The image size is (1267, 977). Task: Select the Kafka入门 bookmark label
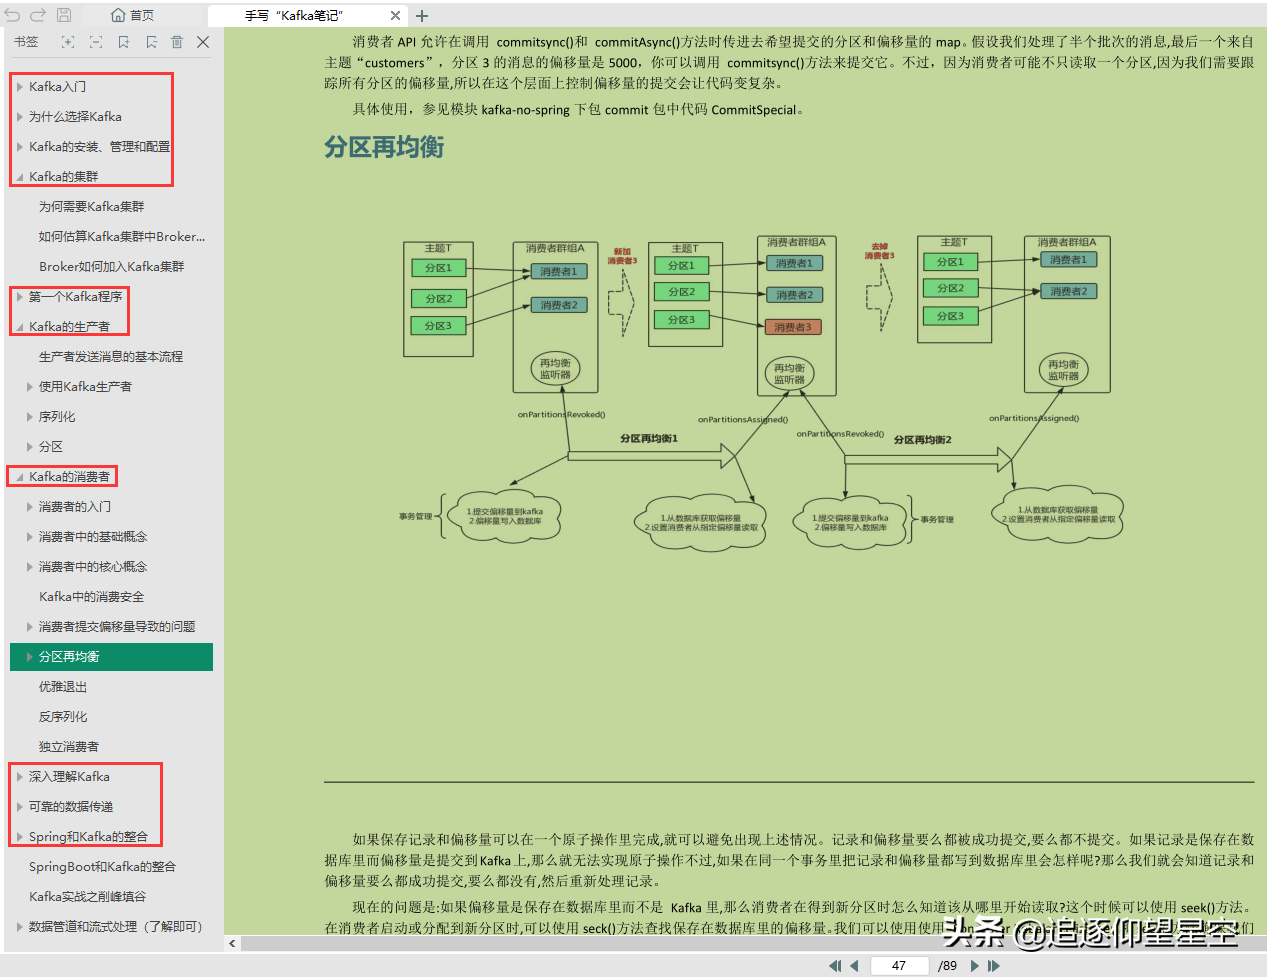pyautogui.click(x=58, y=87)
